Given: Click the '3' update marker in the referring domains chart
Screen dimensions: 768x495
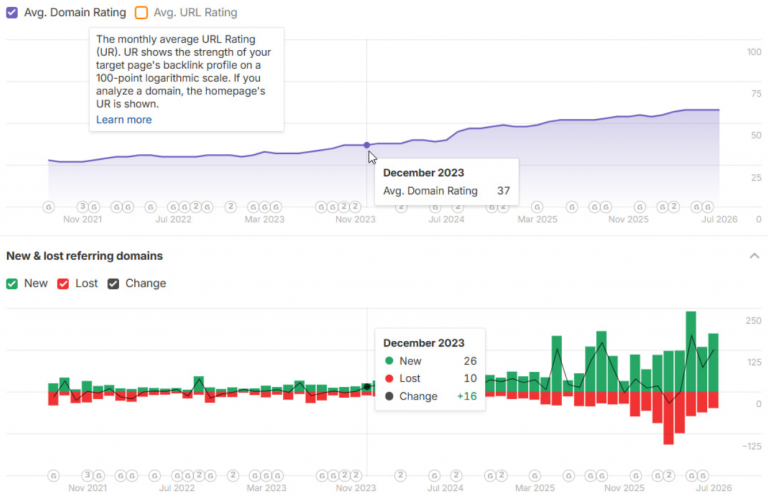Looking at the screenshot, I should [x=87, y=475].
